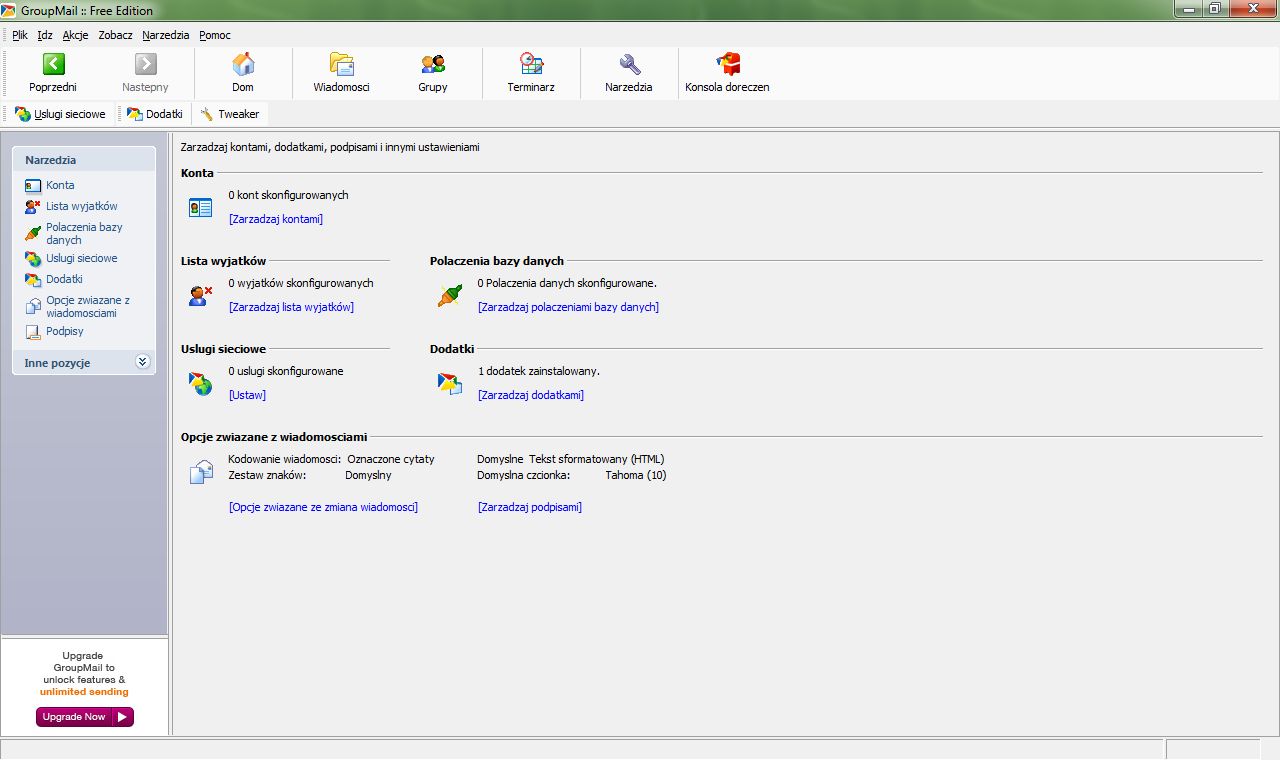Click the message options document icon

(x=201, y=472)
